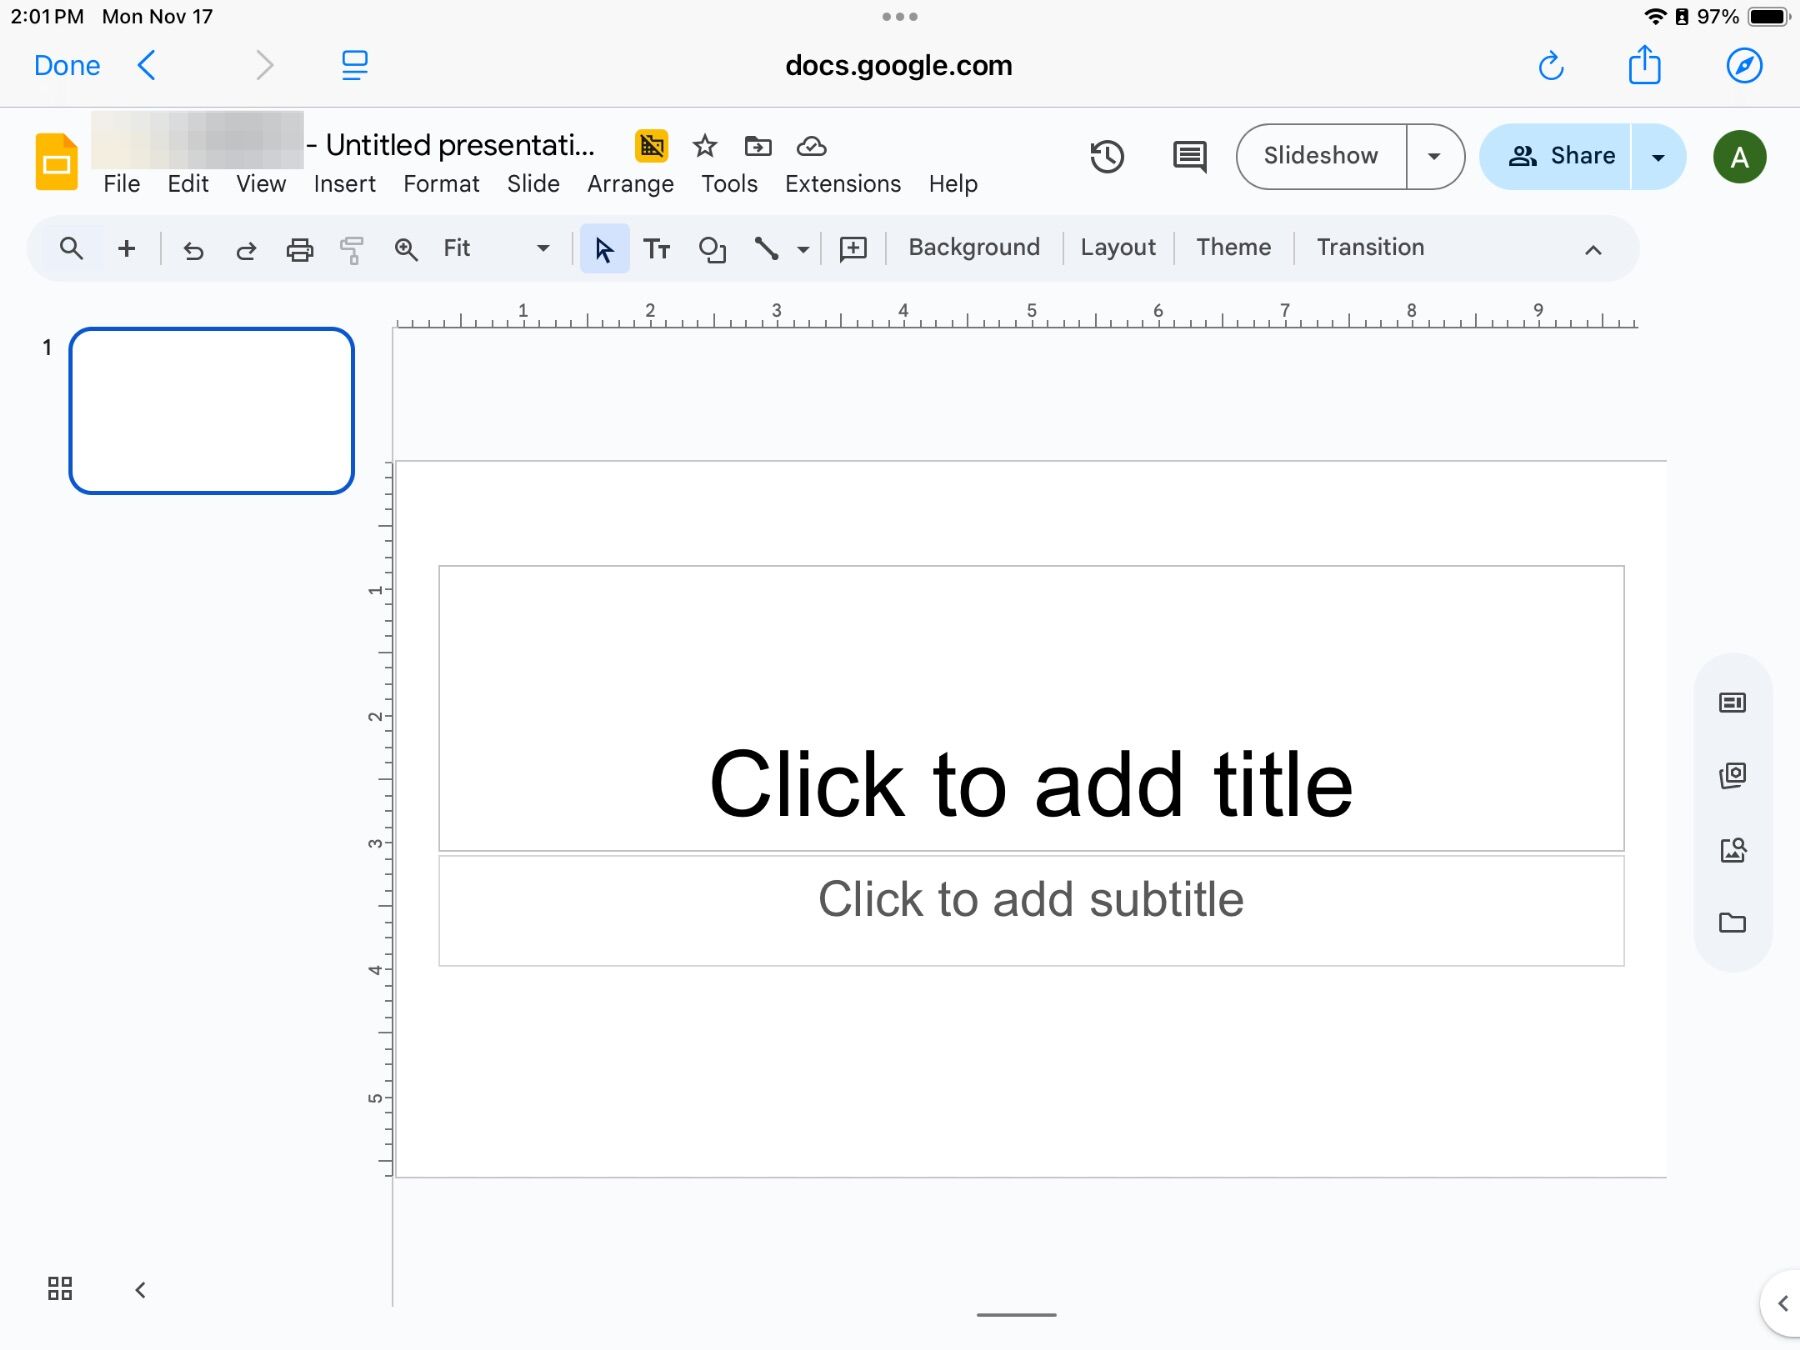Move presentation to a folder

[x=758, y=146]
